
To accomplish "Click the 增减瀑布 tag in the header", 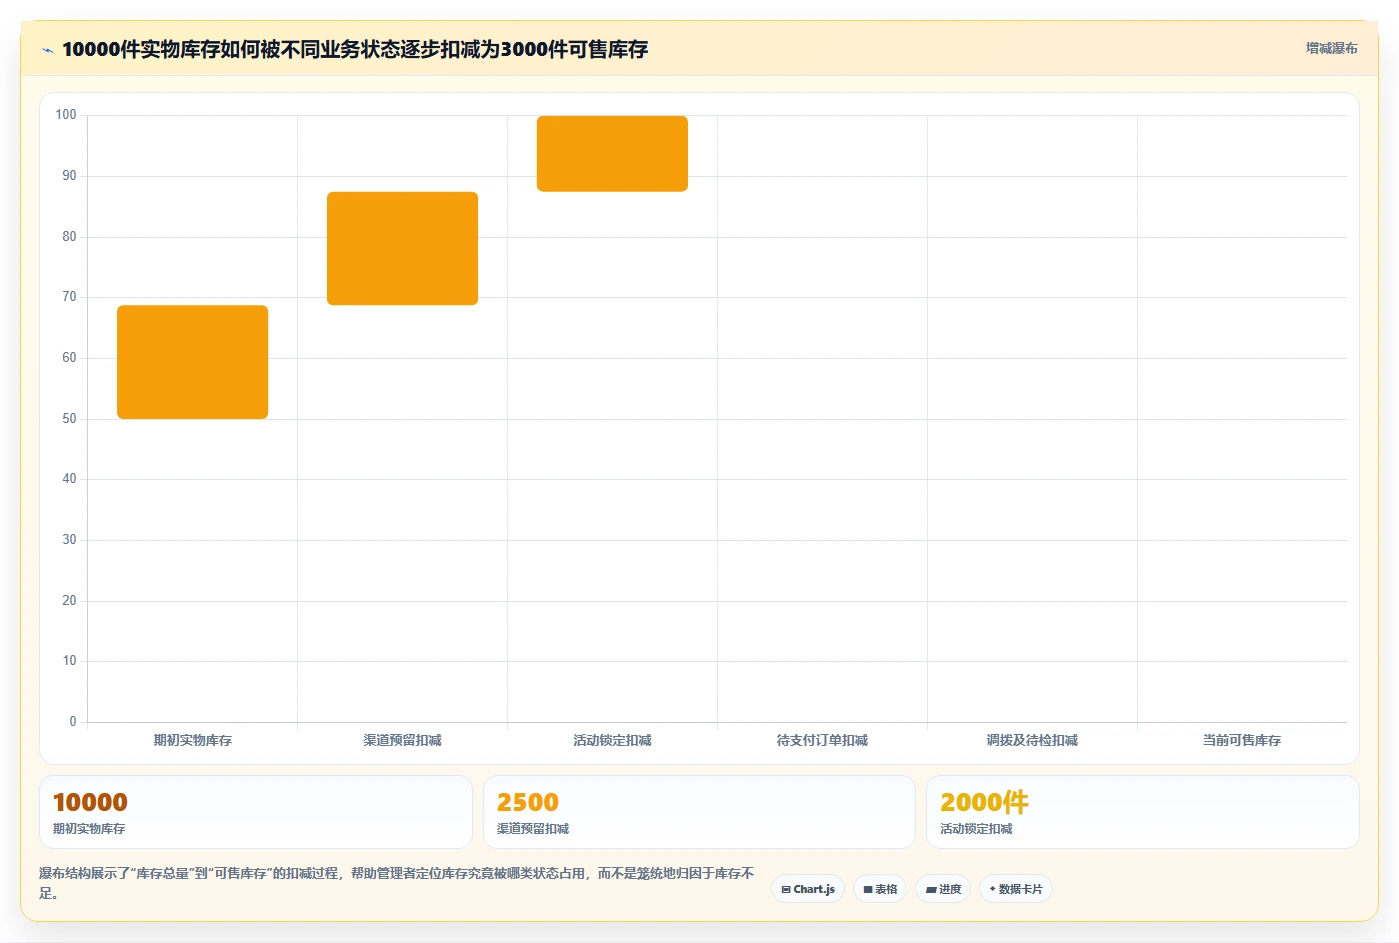I will coord(1331,48).
